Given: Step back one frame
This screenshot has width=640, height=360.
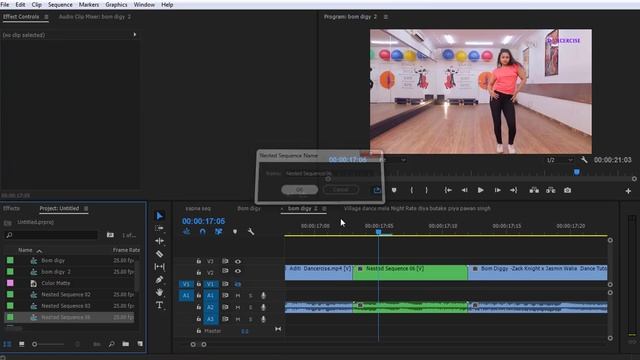Looking at the screenshot, I should pyautogui.click(x=464, y=190).
